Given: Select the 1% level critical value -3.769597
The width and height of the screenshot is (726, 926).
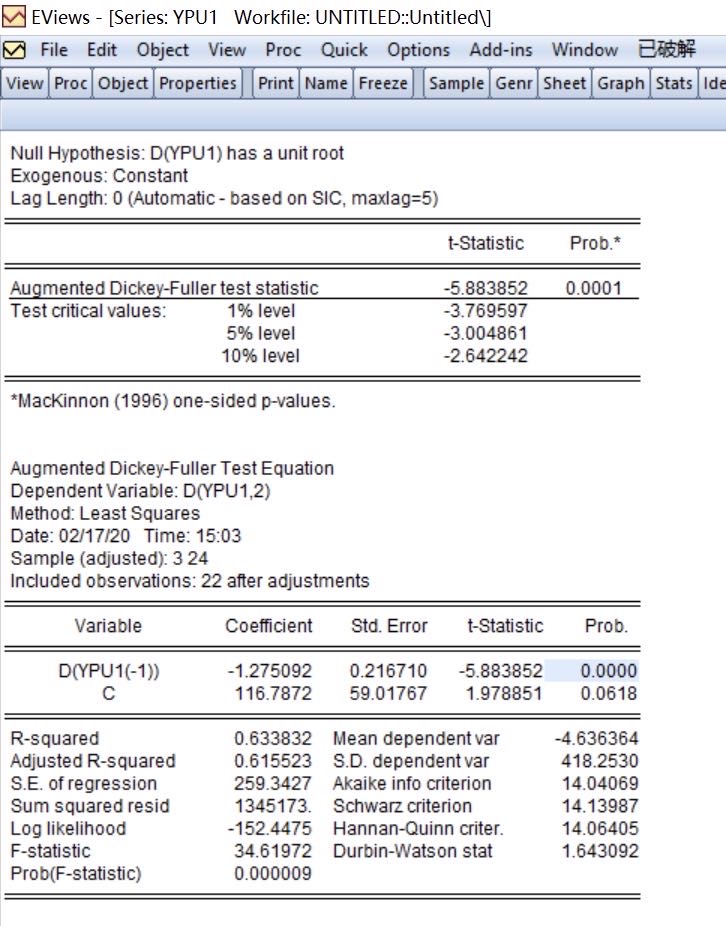Looking at the screenshot, I should point(486,311).
